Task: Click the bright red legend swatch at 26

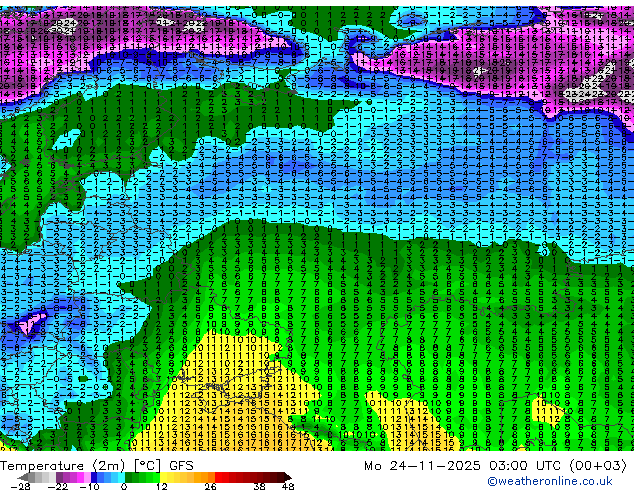Action: pyautogui.click(x=218, y=477)
